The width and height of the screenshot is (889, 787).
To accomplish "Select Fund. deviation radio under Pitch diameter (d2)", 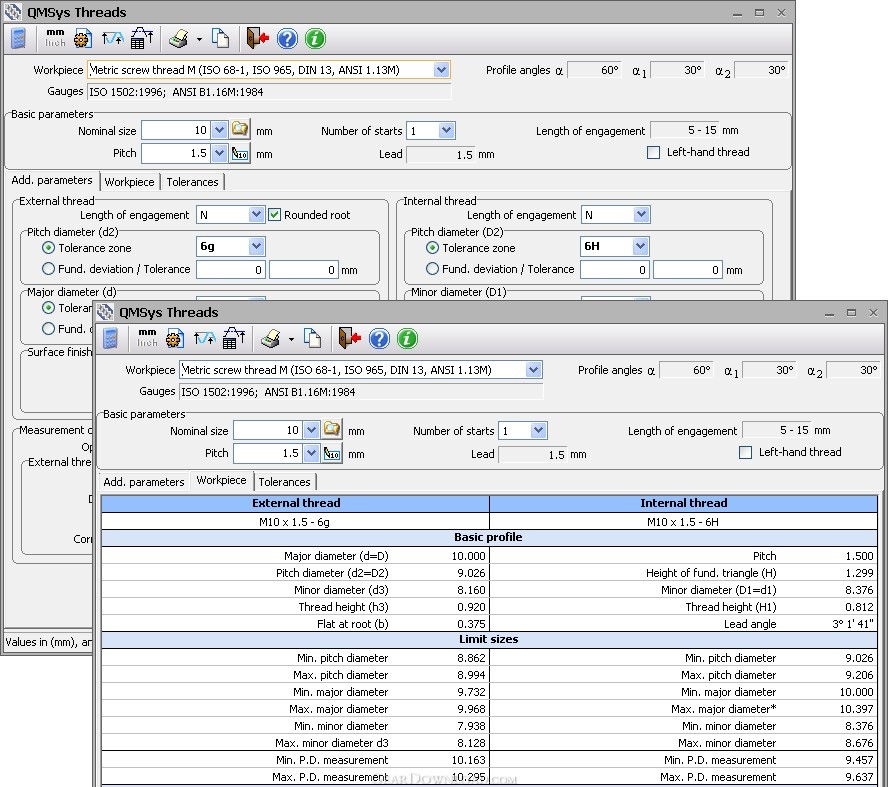I will tap(48, 269).
